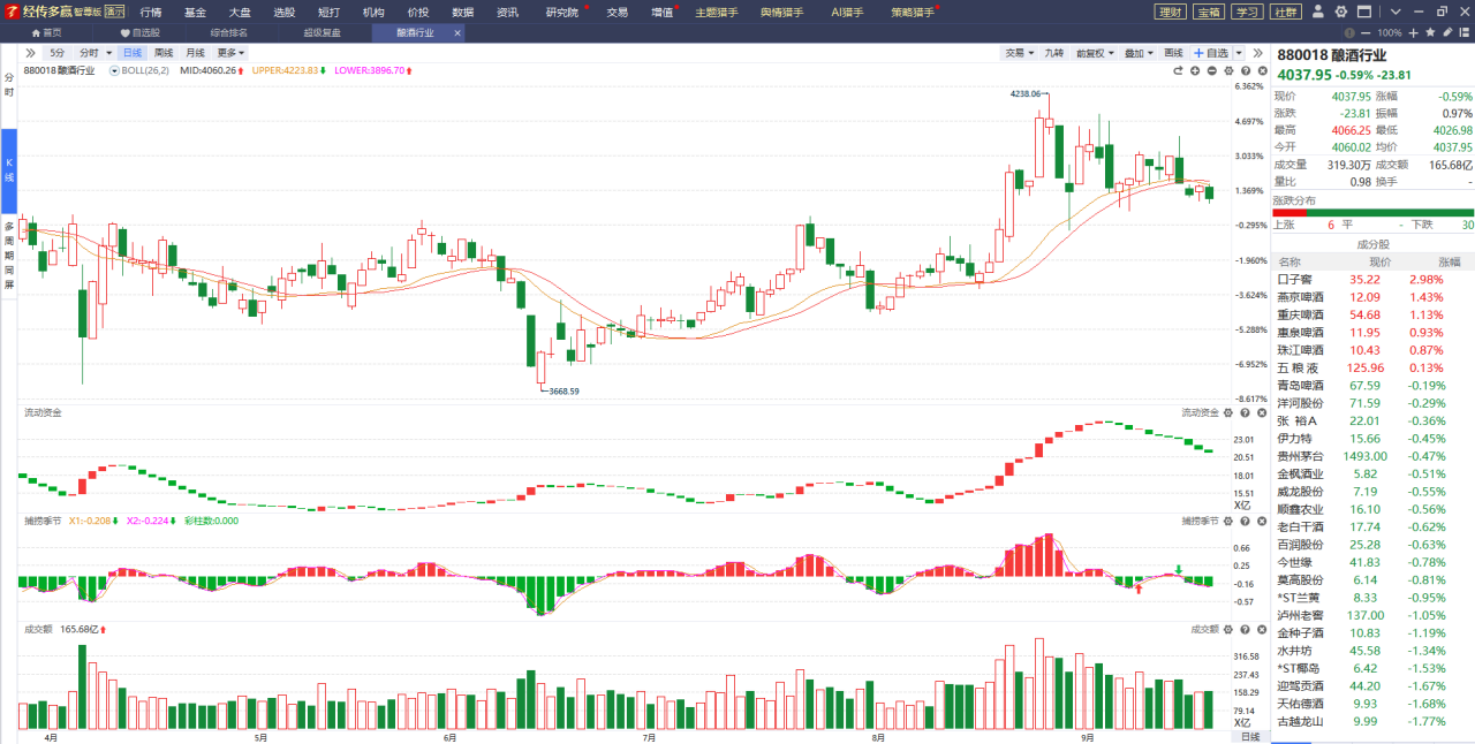This screenshot has height=745, width=1475.
Task: Close the 酿酒行业 tab
Action: click(x=458, y=33)
